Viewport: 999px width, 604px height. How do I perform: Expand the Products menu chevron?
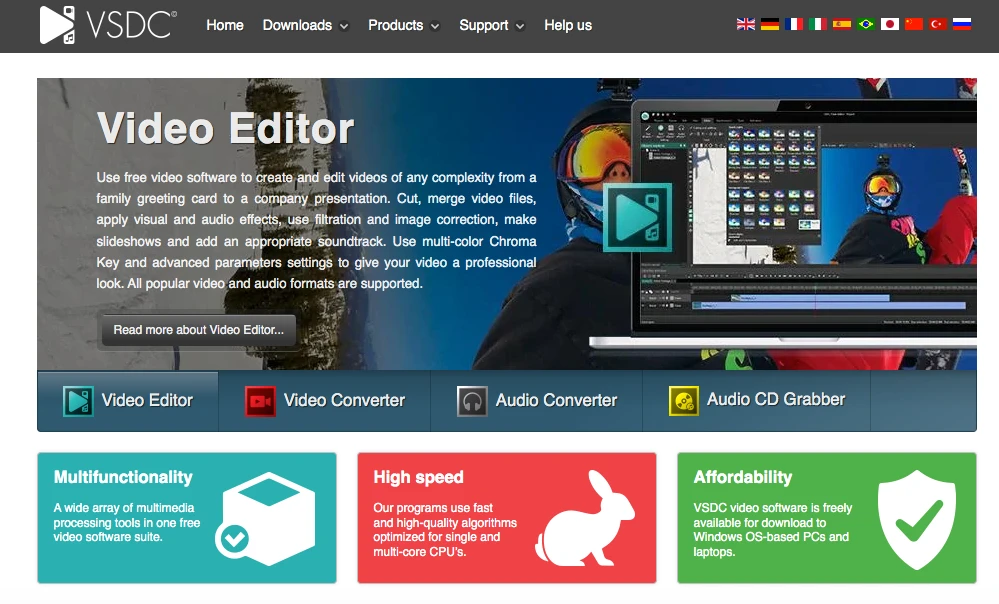tap(435, 27)
